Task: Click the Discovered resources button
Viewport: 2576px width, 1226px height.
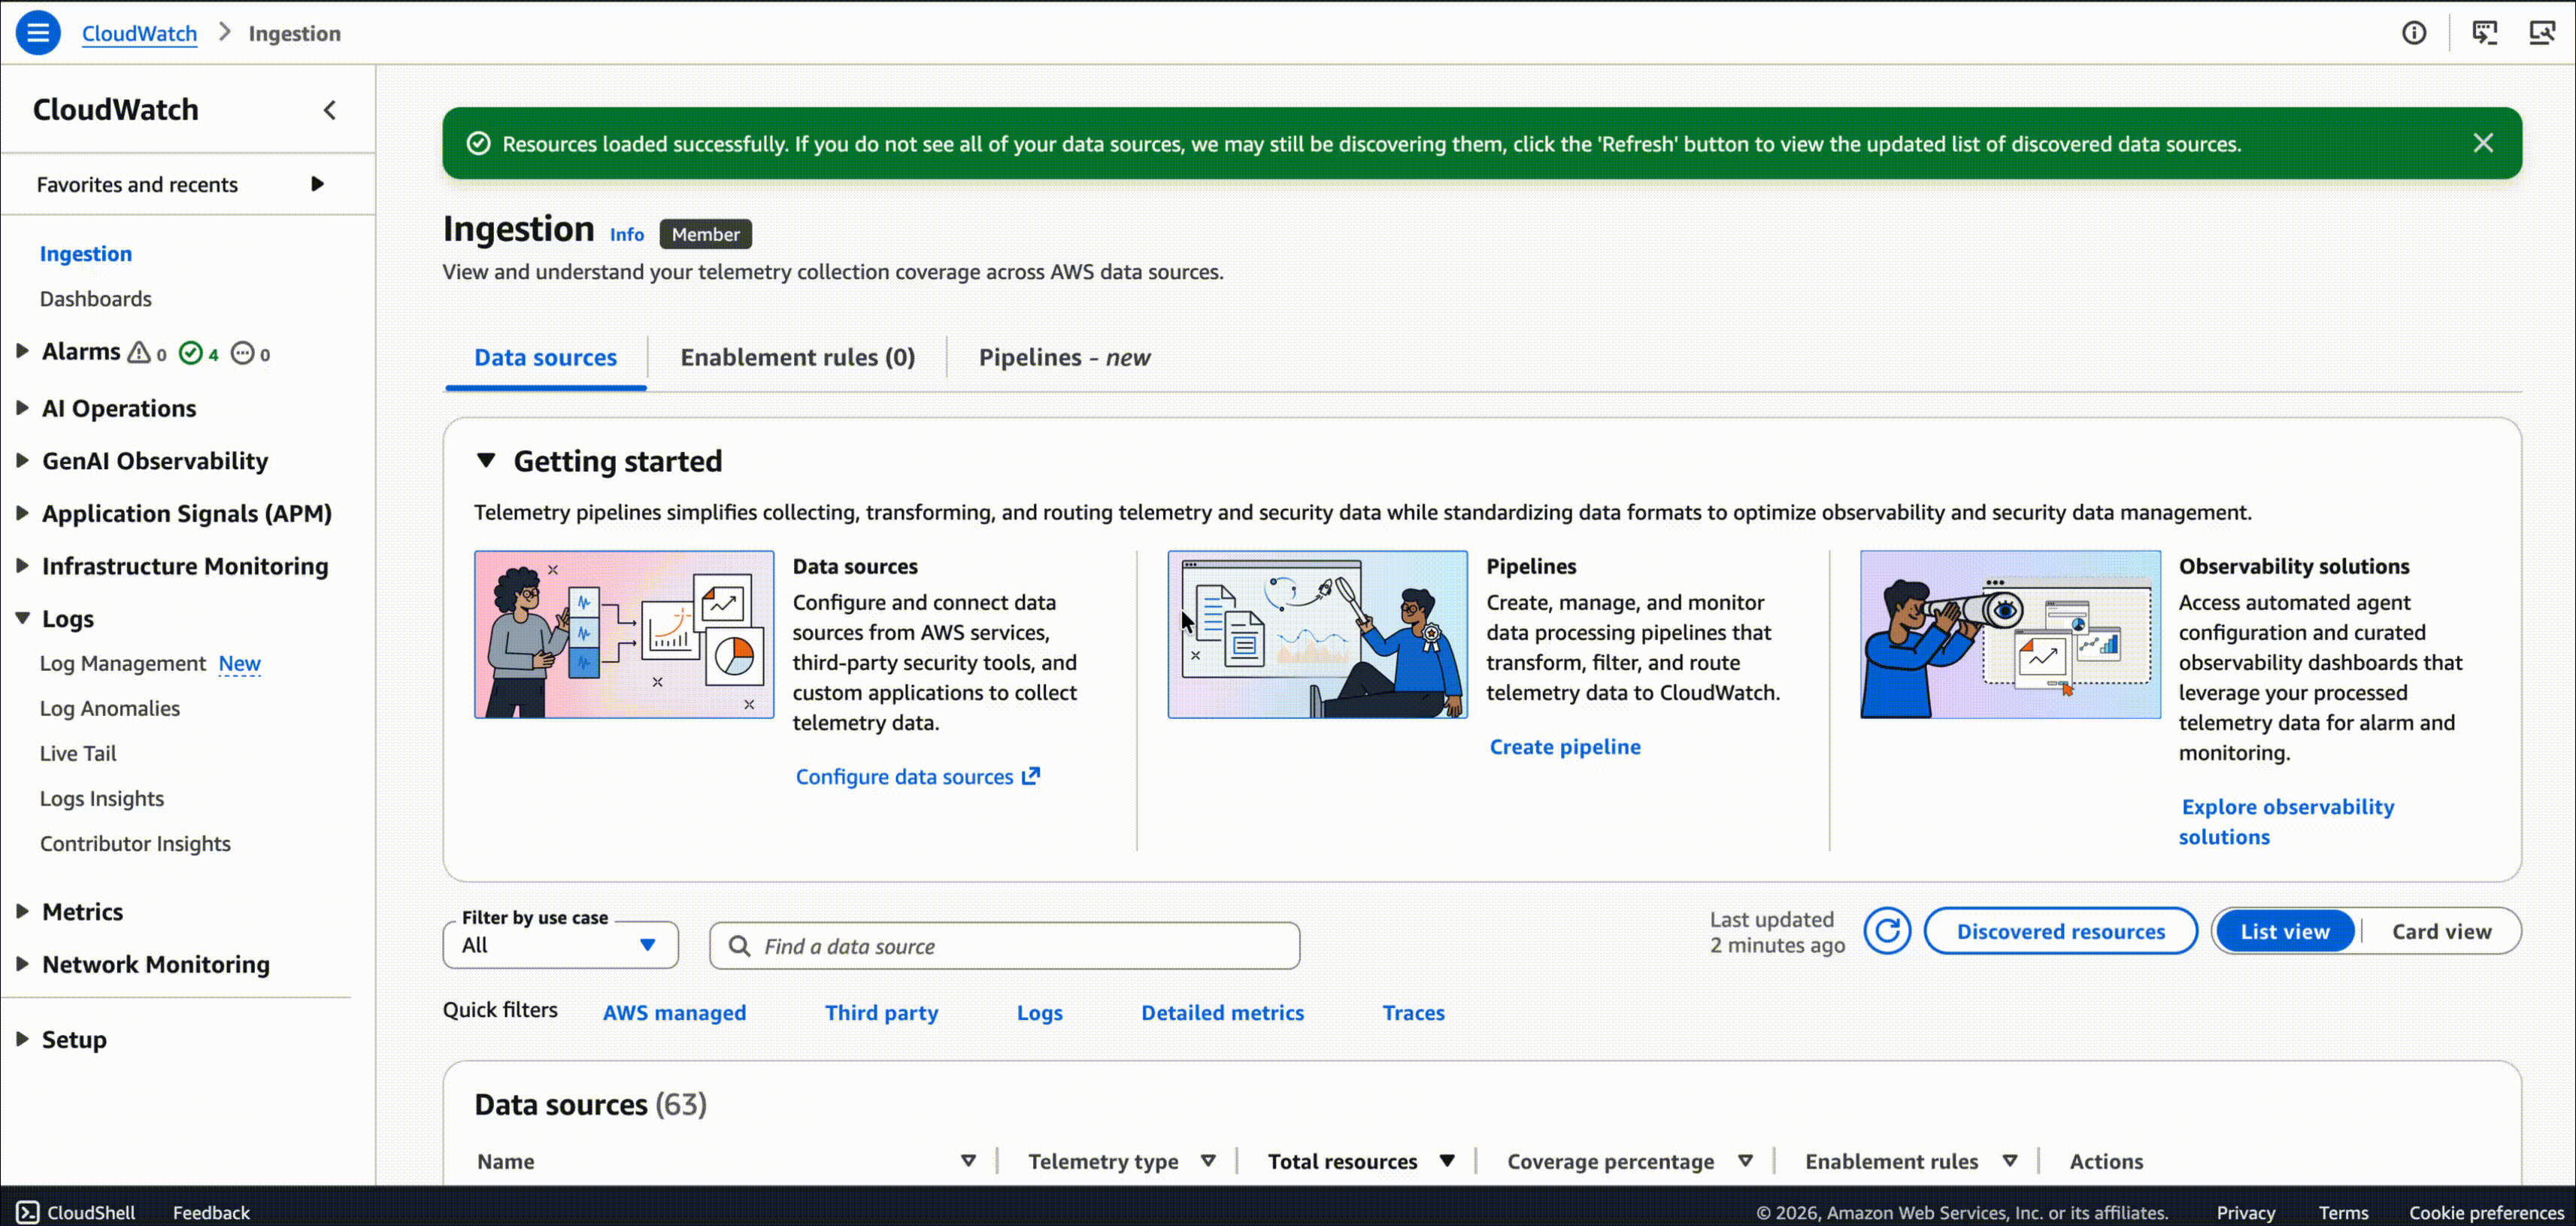Action: point(2061,931)
